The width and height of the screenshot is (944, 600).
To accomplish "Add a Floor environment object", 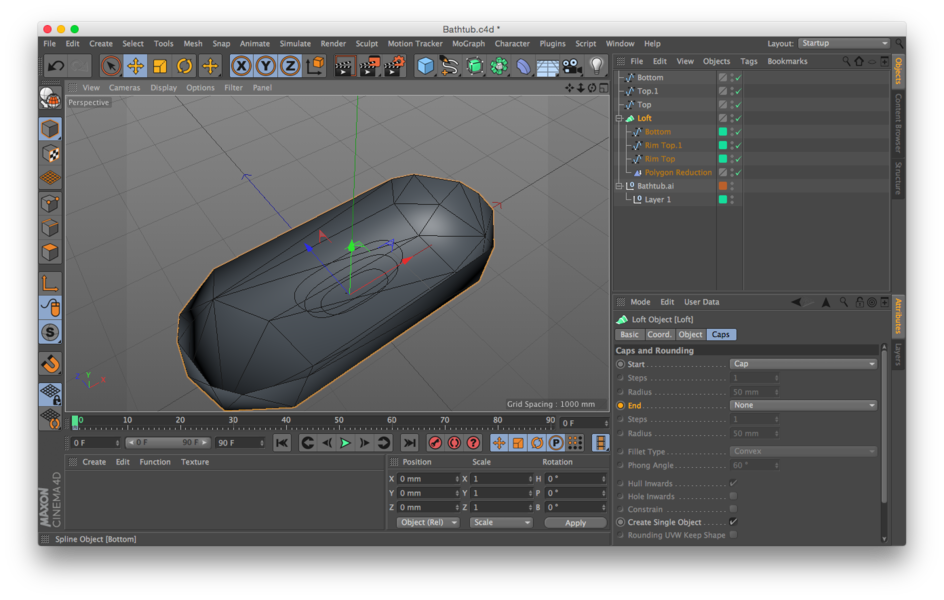I will click(x=547, y=67).
